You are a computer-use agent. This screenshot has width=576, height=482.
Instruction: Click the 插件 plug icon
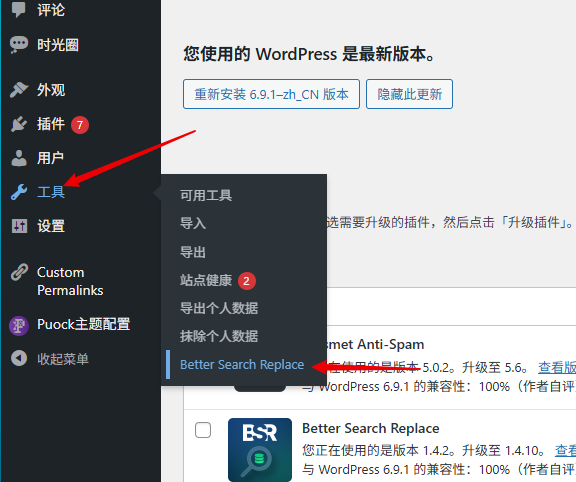pyautogui.click(x=19, y=124)
